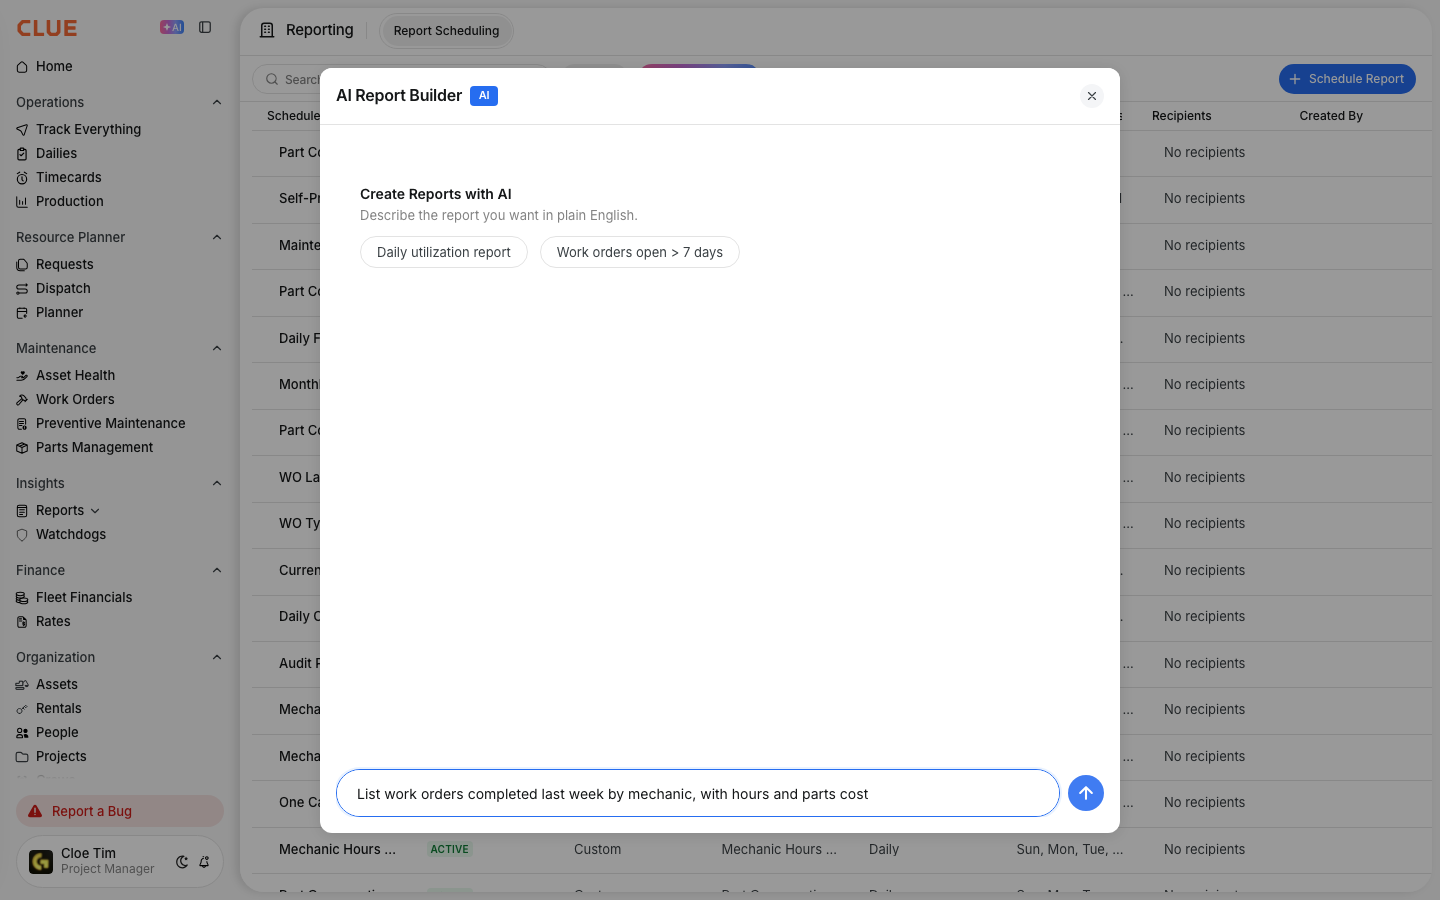1440x900 pixels.
Task: Toggle the sidebar collapse panel icon
Action: pyautogui.click(x=205, y=27)
